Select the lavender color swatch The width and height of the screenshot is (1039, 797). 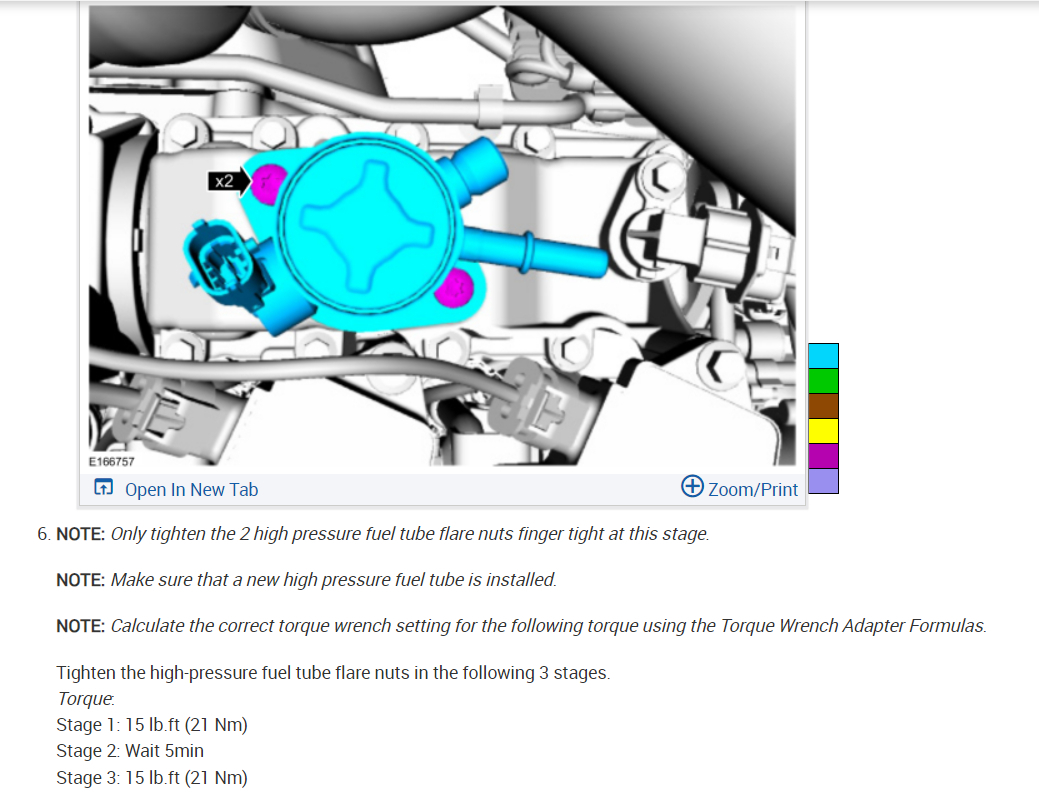click(x=824, y=481)
